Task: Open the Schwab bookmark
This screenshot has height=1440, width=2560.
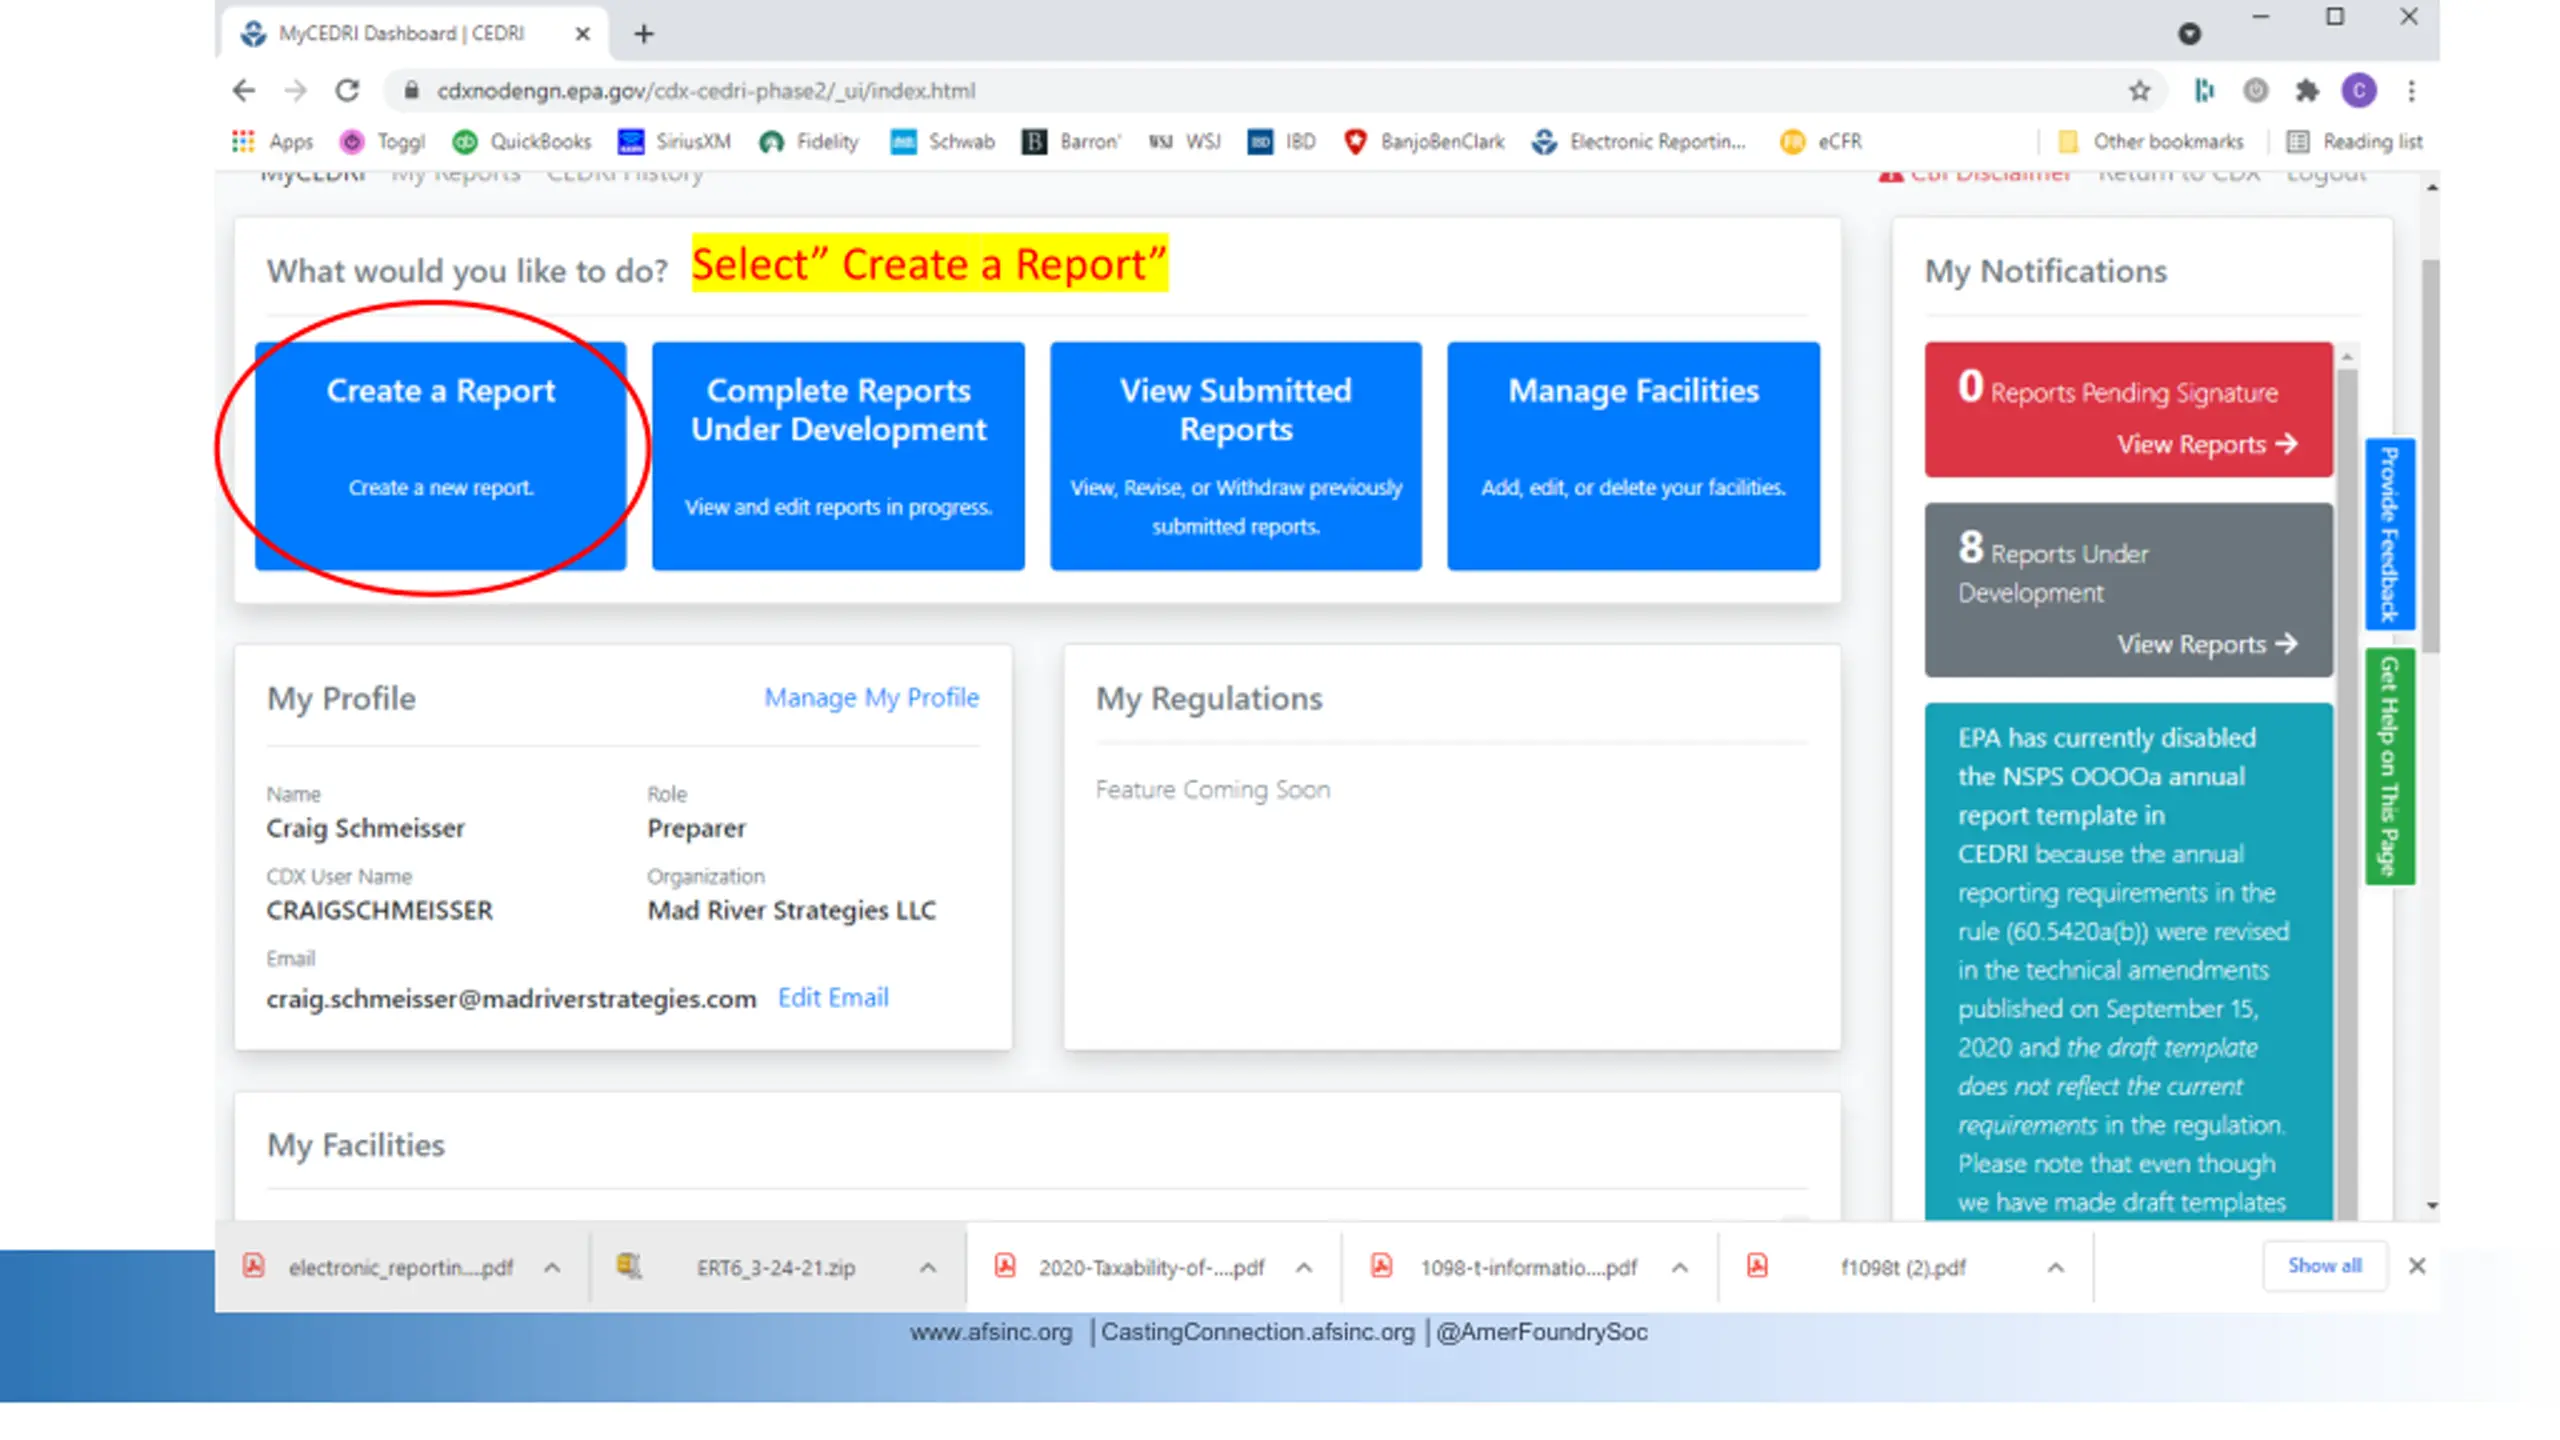Action: (x=943, y=142)
